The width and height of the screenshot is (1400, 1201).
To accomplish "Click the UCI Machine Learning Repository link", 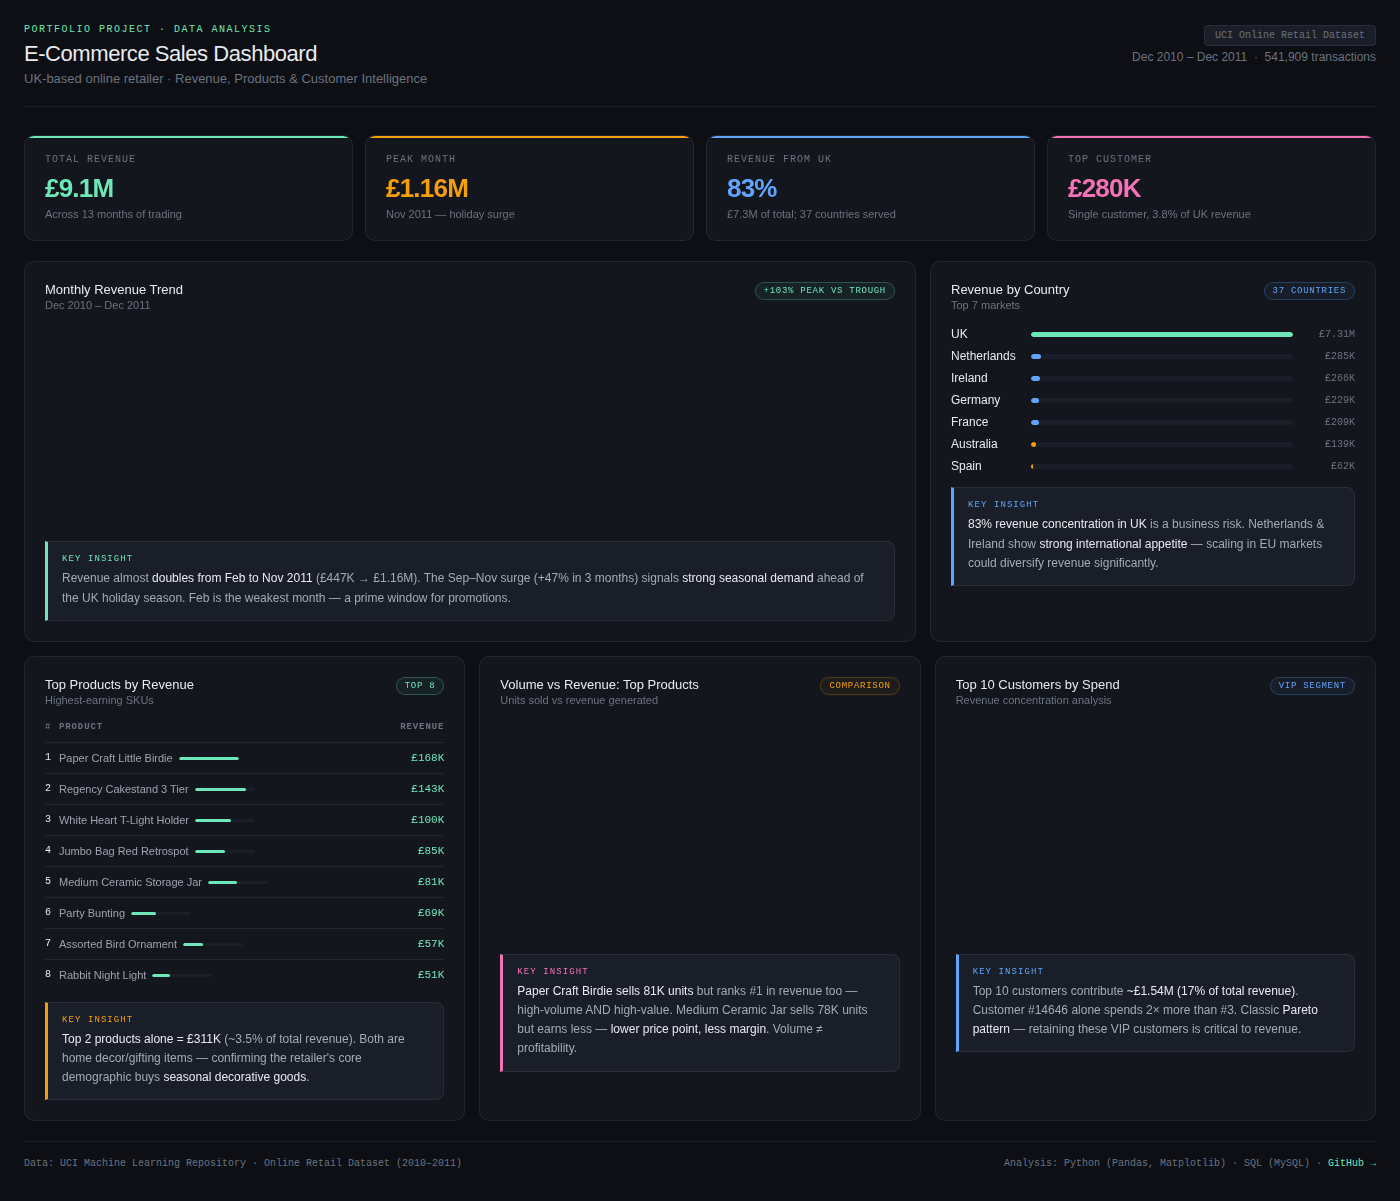I will (152, 1163).
